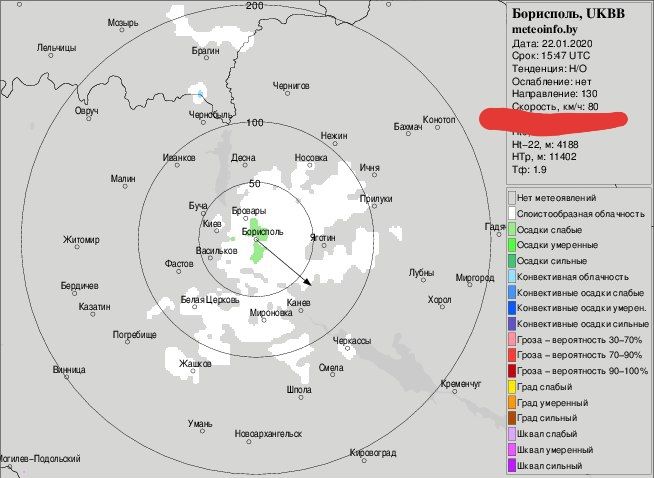Screen dimensions: 654x478
Task: Click the Прилуки city label
Action: pos(376,199)
